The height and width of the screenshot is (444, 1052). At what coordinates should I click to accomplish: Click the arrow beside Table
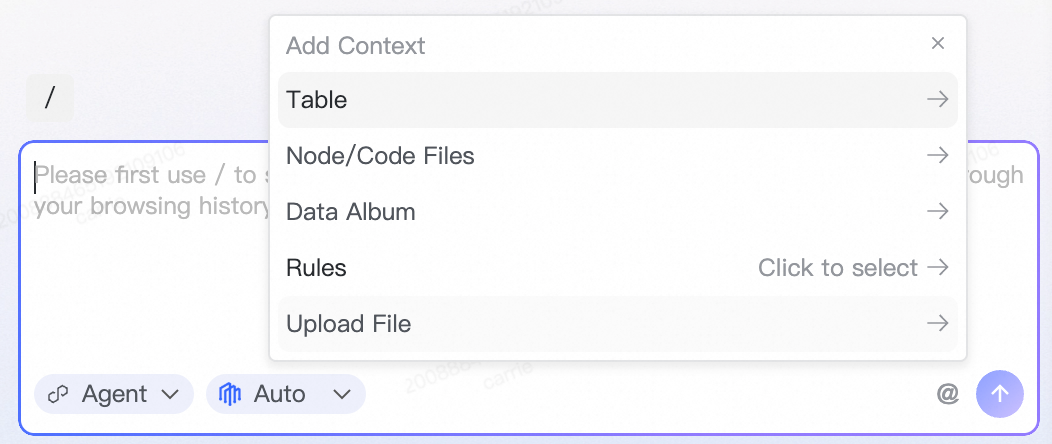937,100
